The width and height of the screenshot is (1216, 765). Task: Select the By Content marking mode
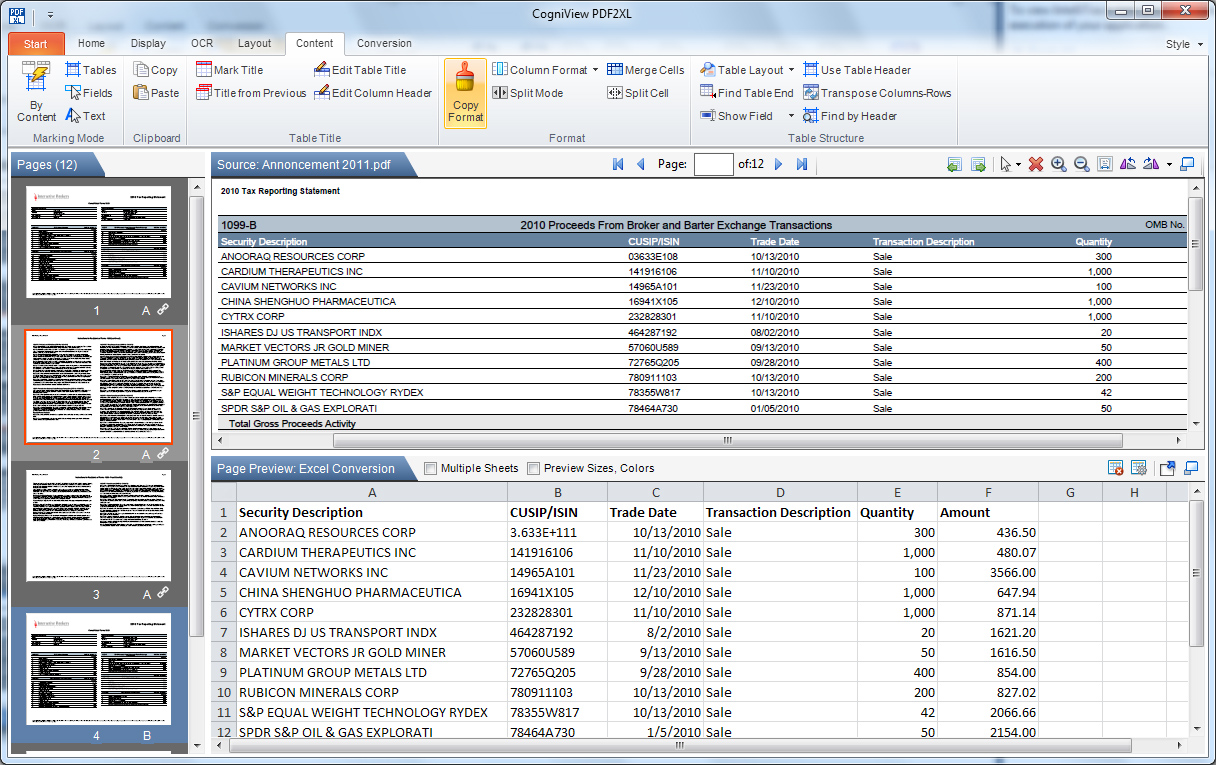36,93
